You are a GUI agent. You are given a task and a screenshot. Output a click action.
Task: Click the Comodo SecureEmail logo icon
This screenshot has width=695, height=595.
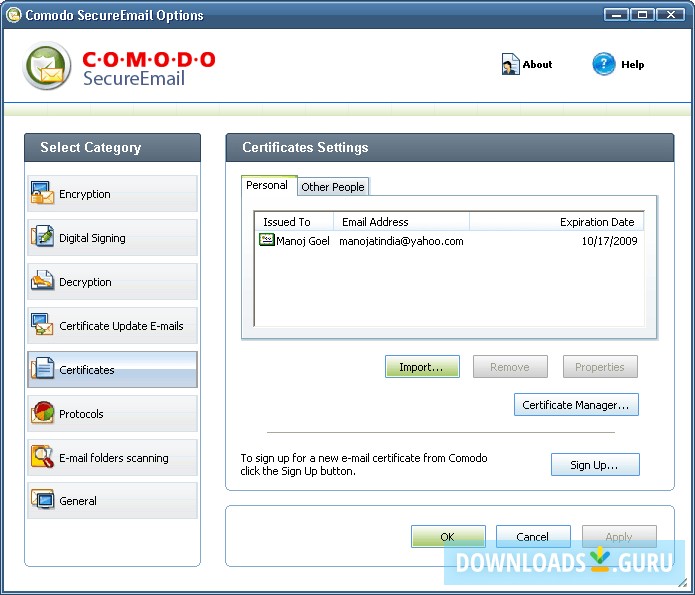47,66
